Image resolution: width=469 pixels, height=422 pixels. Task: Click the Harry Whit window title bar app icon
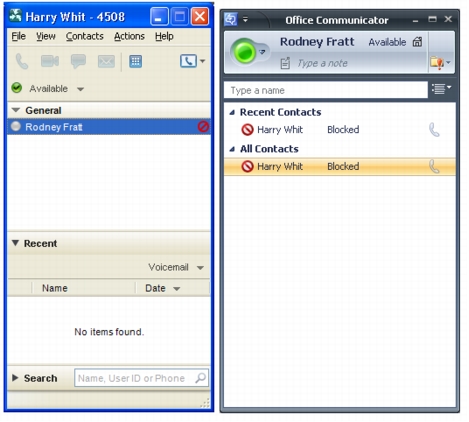(x=15, y=15)
